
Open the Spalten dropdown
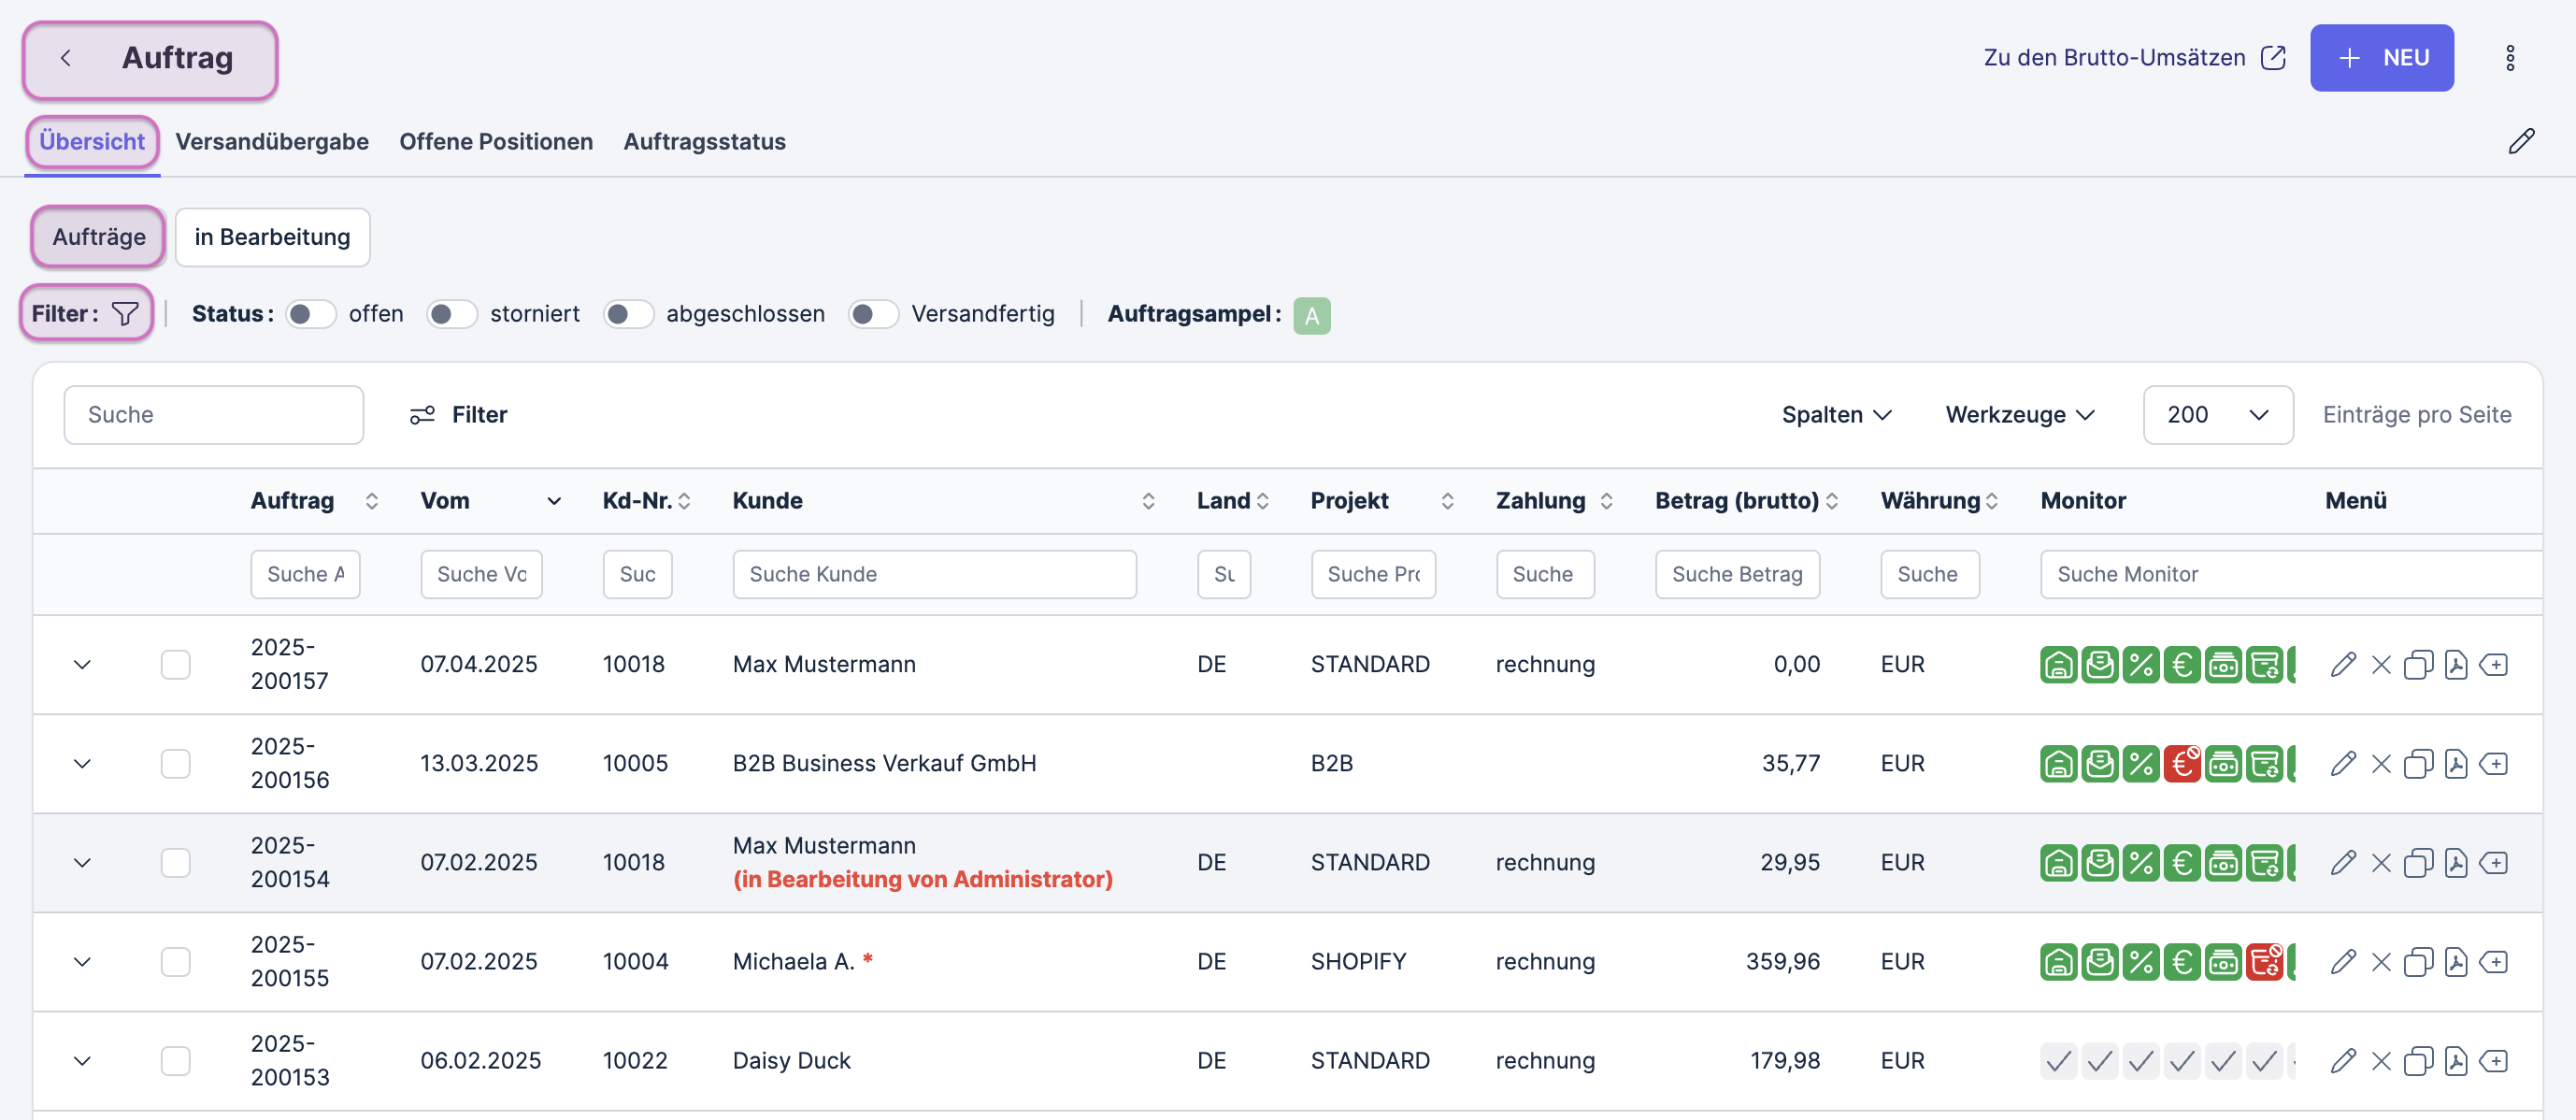click(x=1836, y=414)
